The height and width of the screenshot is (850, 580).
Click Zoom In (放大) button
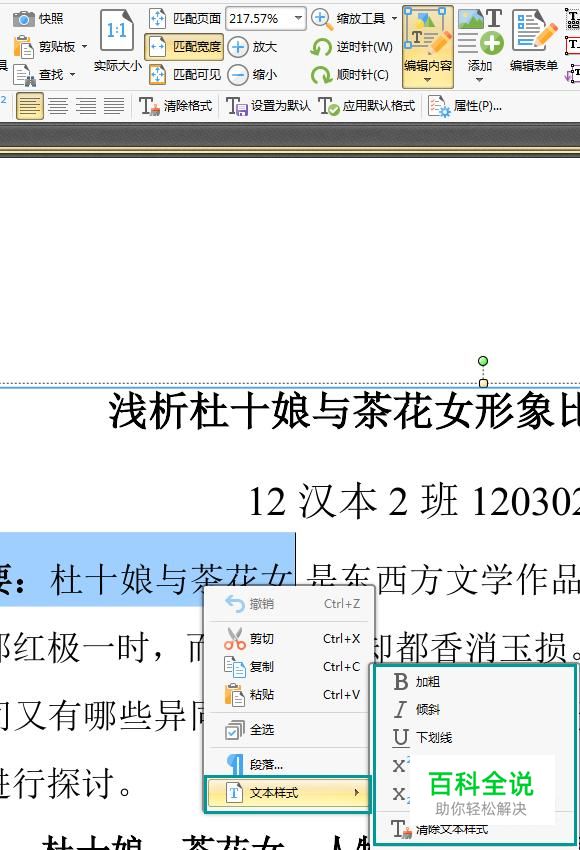coord(253,47)
